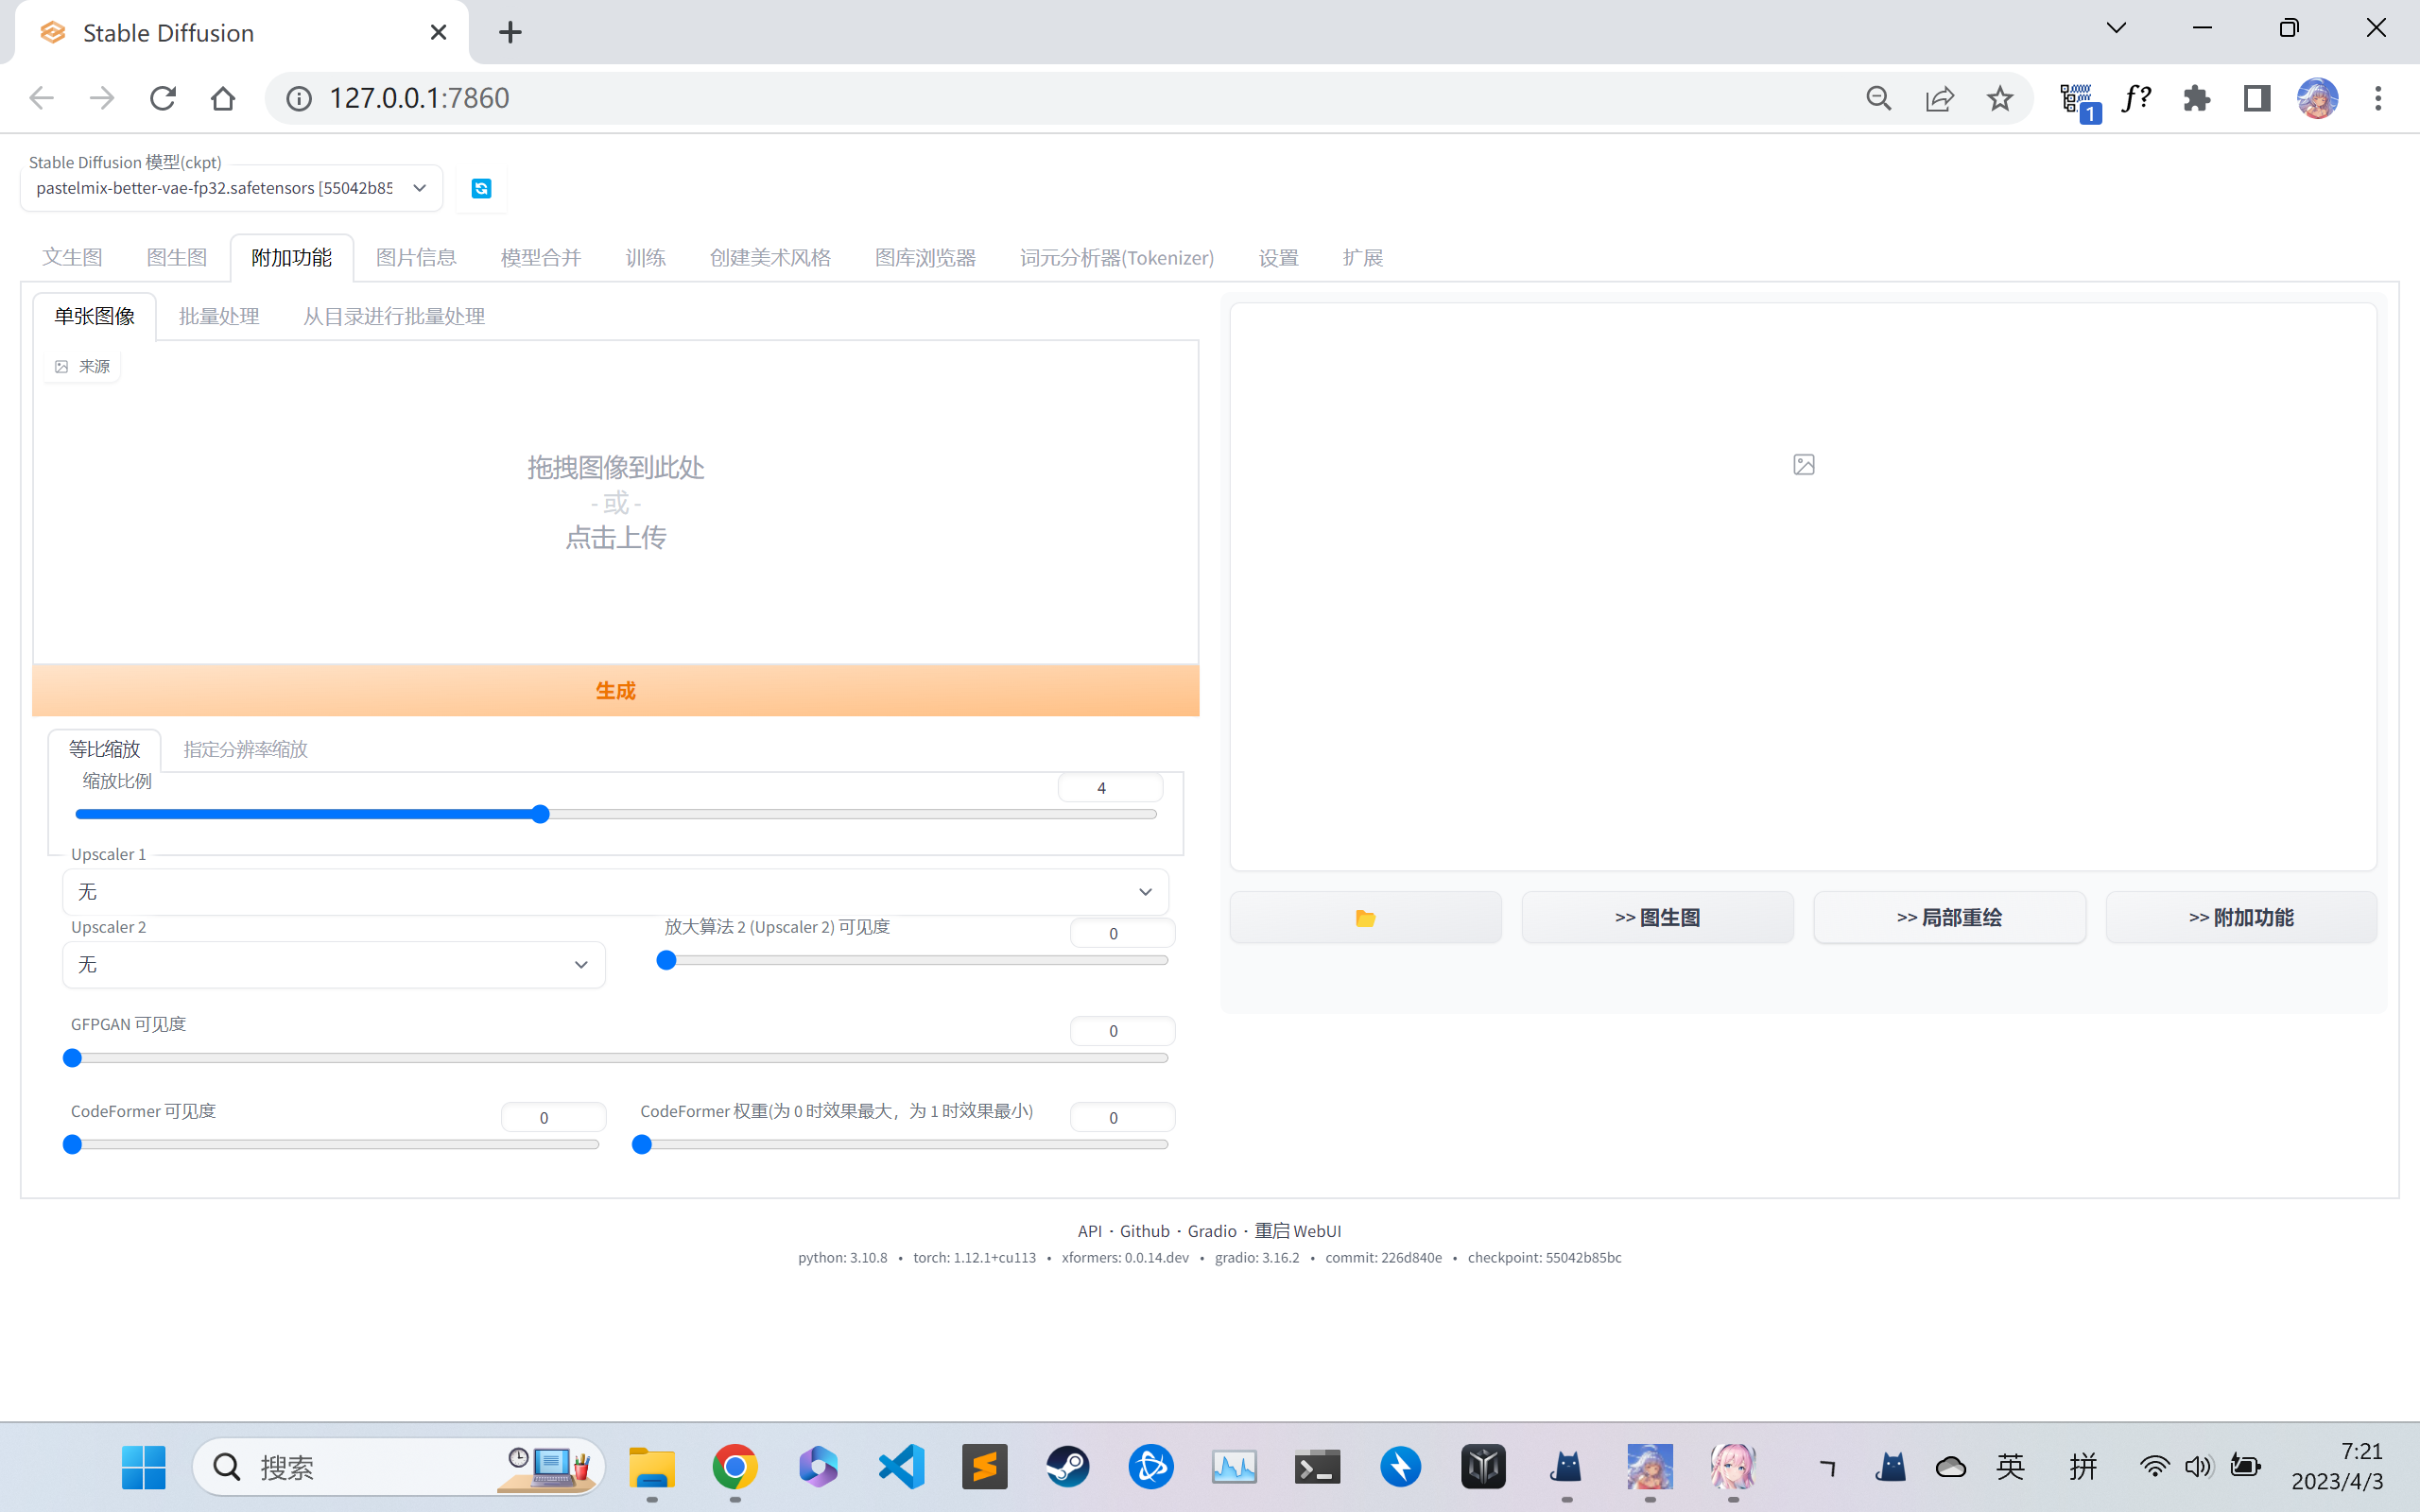Click the blue refresh checkpoint list icon
The width and height of the screenshot is (2420, 1512).
tap(481, 189)
